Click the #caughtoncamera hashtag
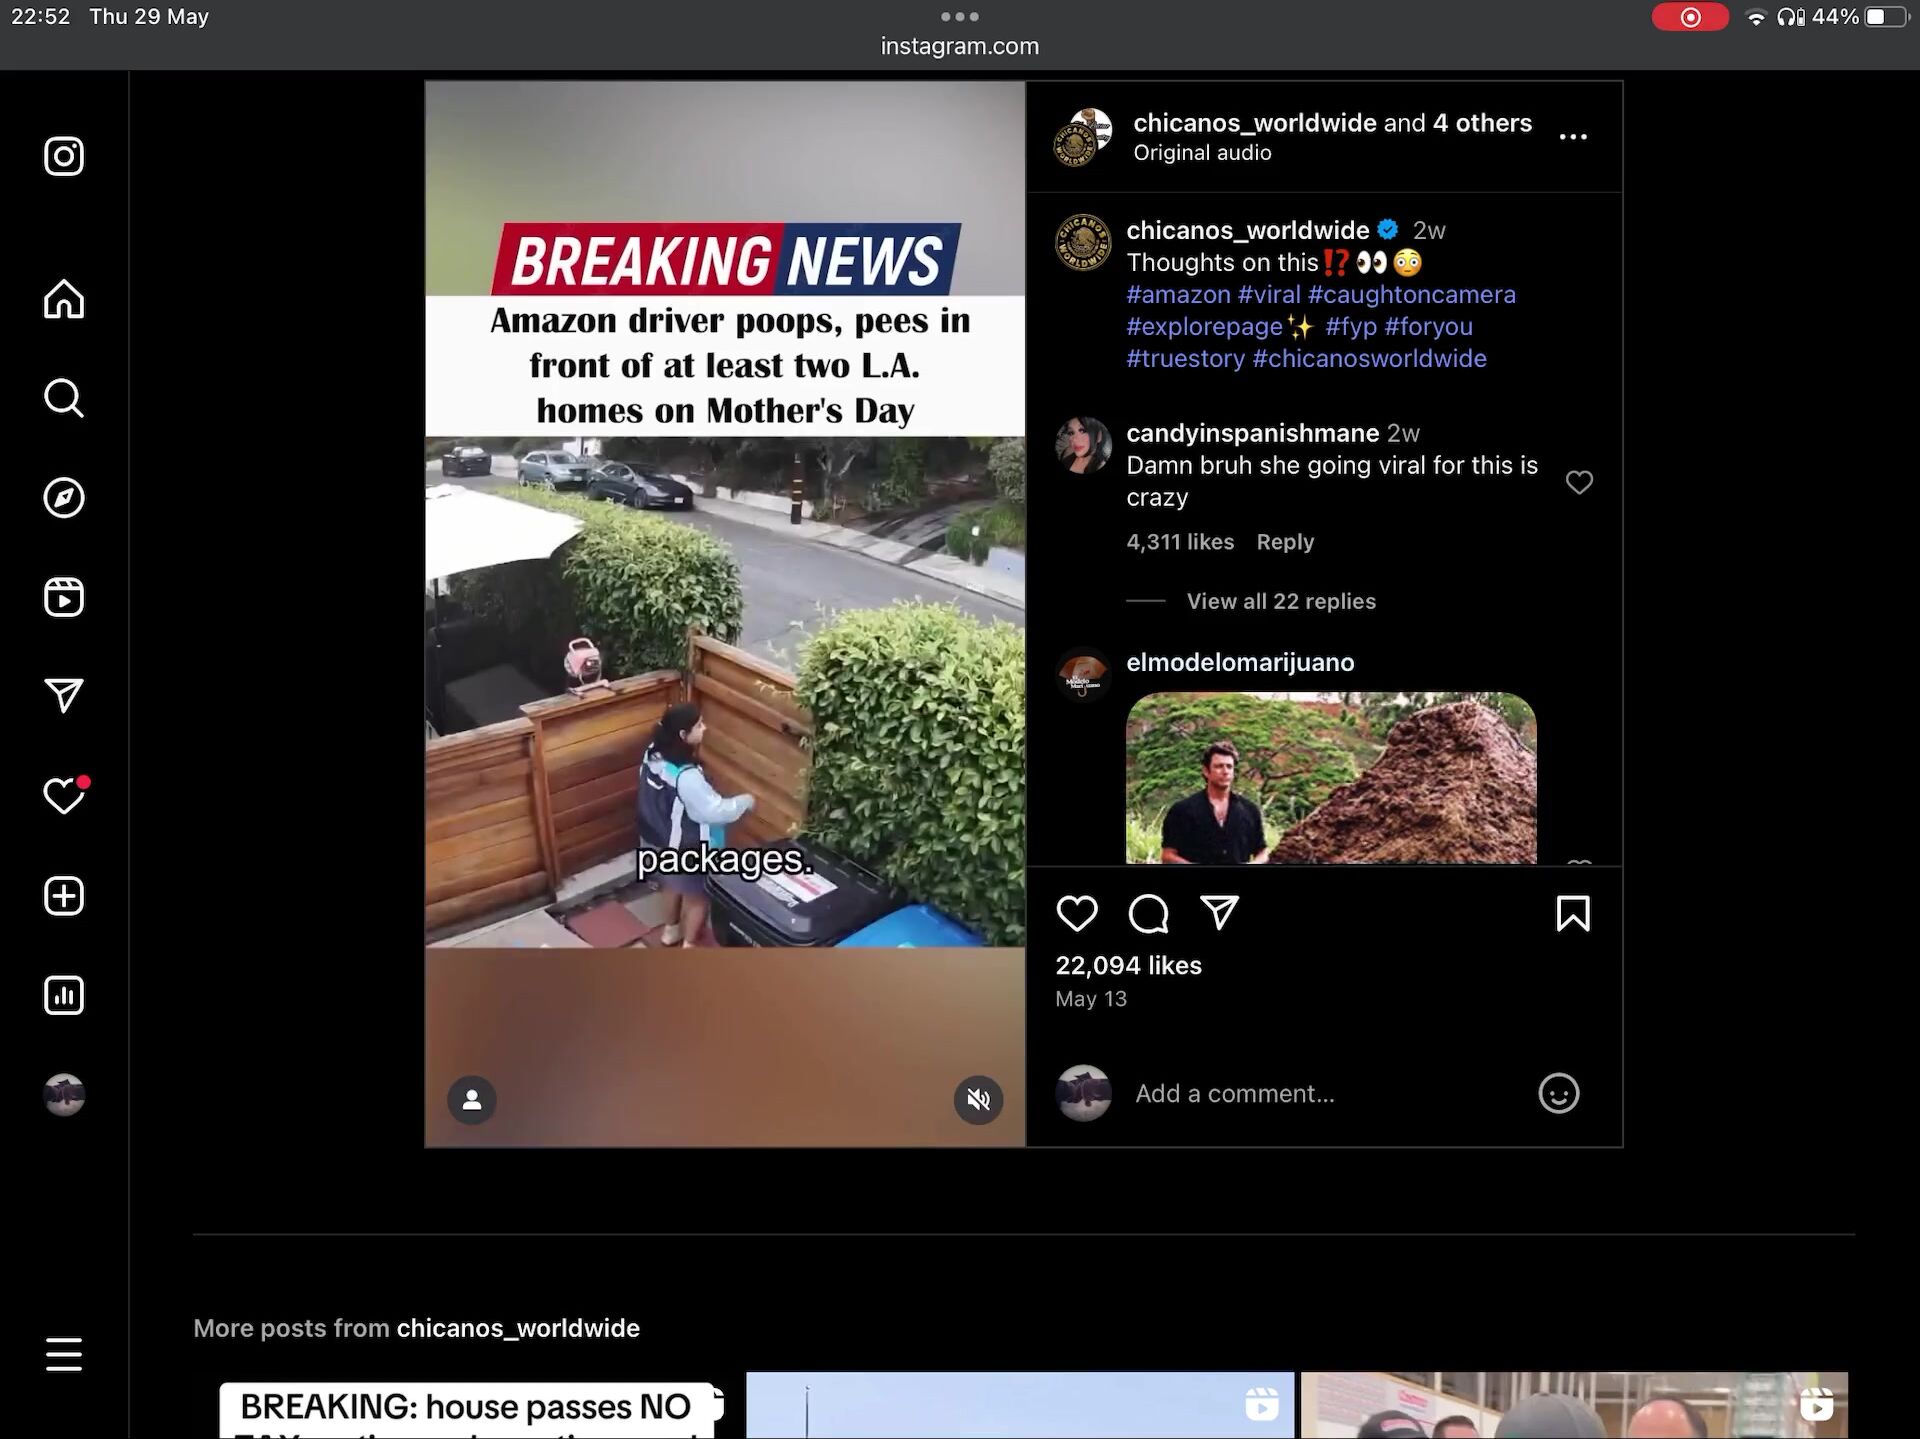This screenshot has width=1920, height=1439. [1411, 295]
